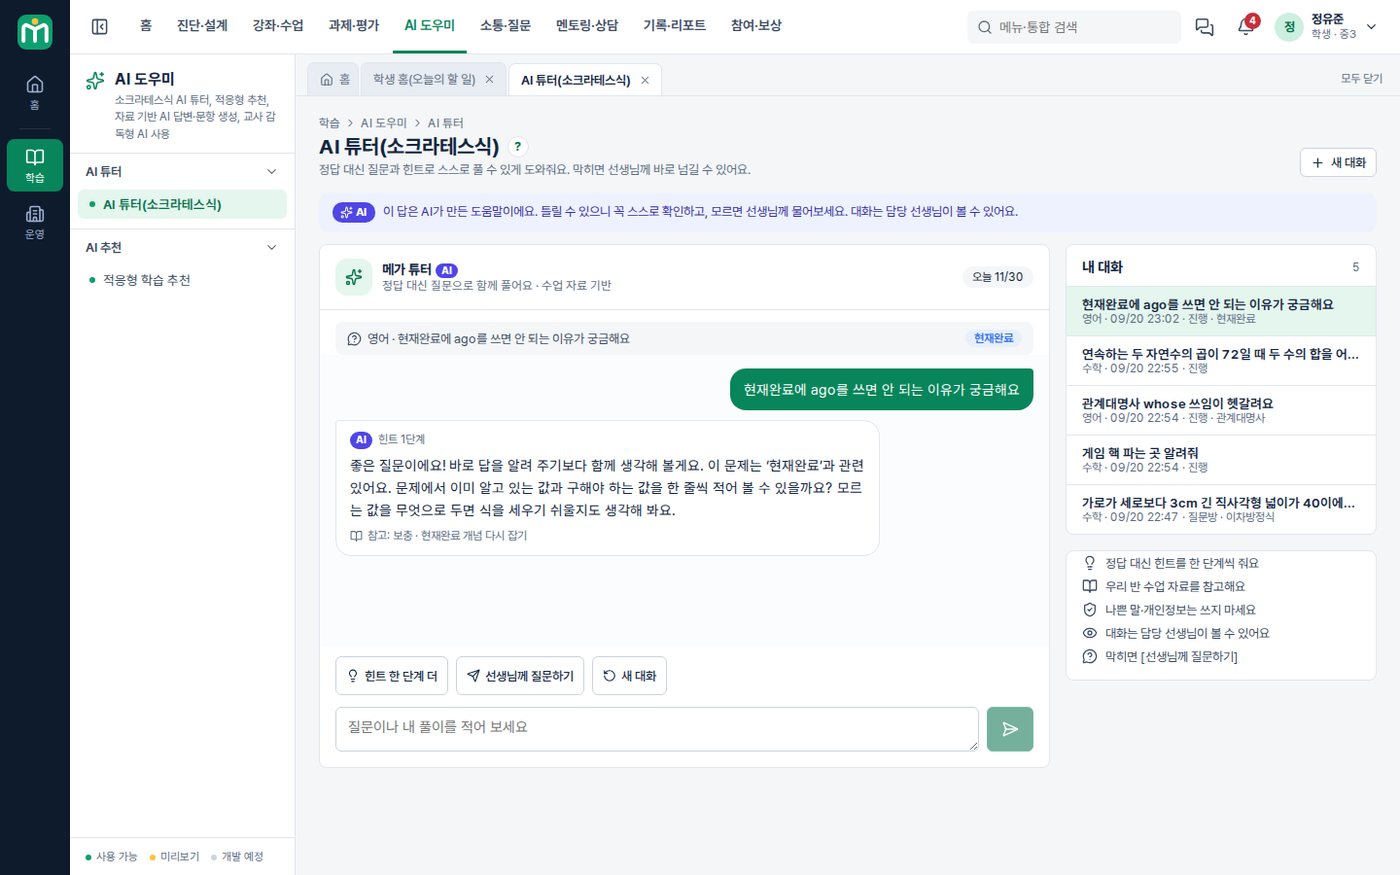This screenshot has width=1400, height=875.
Task: Select the 학습 book icon in sidebar
Action: coord(35,165)
